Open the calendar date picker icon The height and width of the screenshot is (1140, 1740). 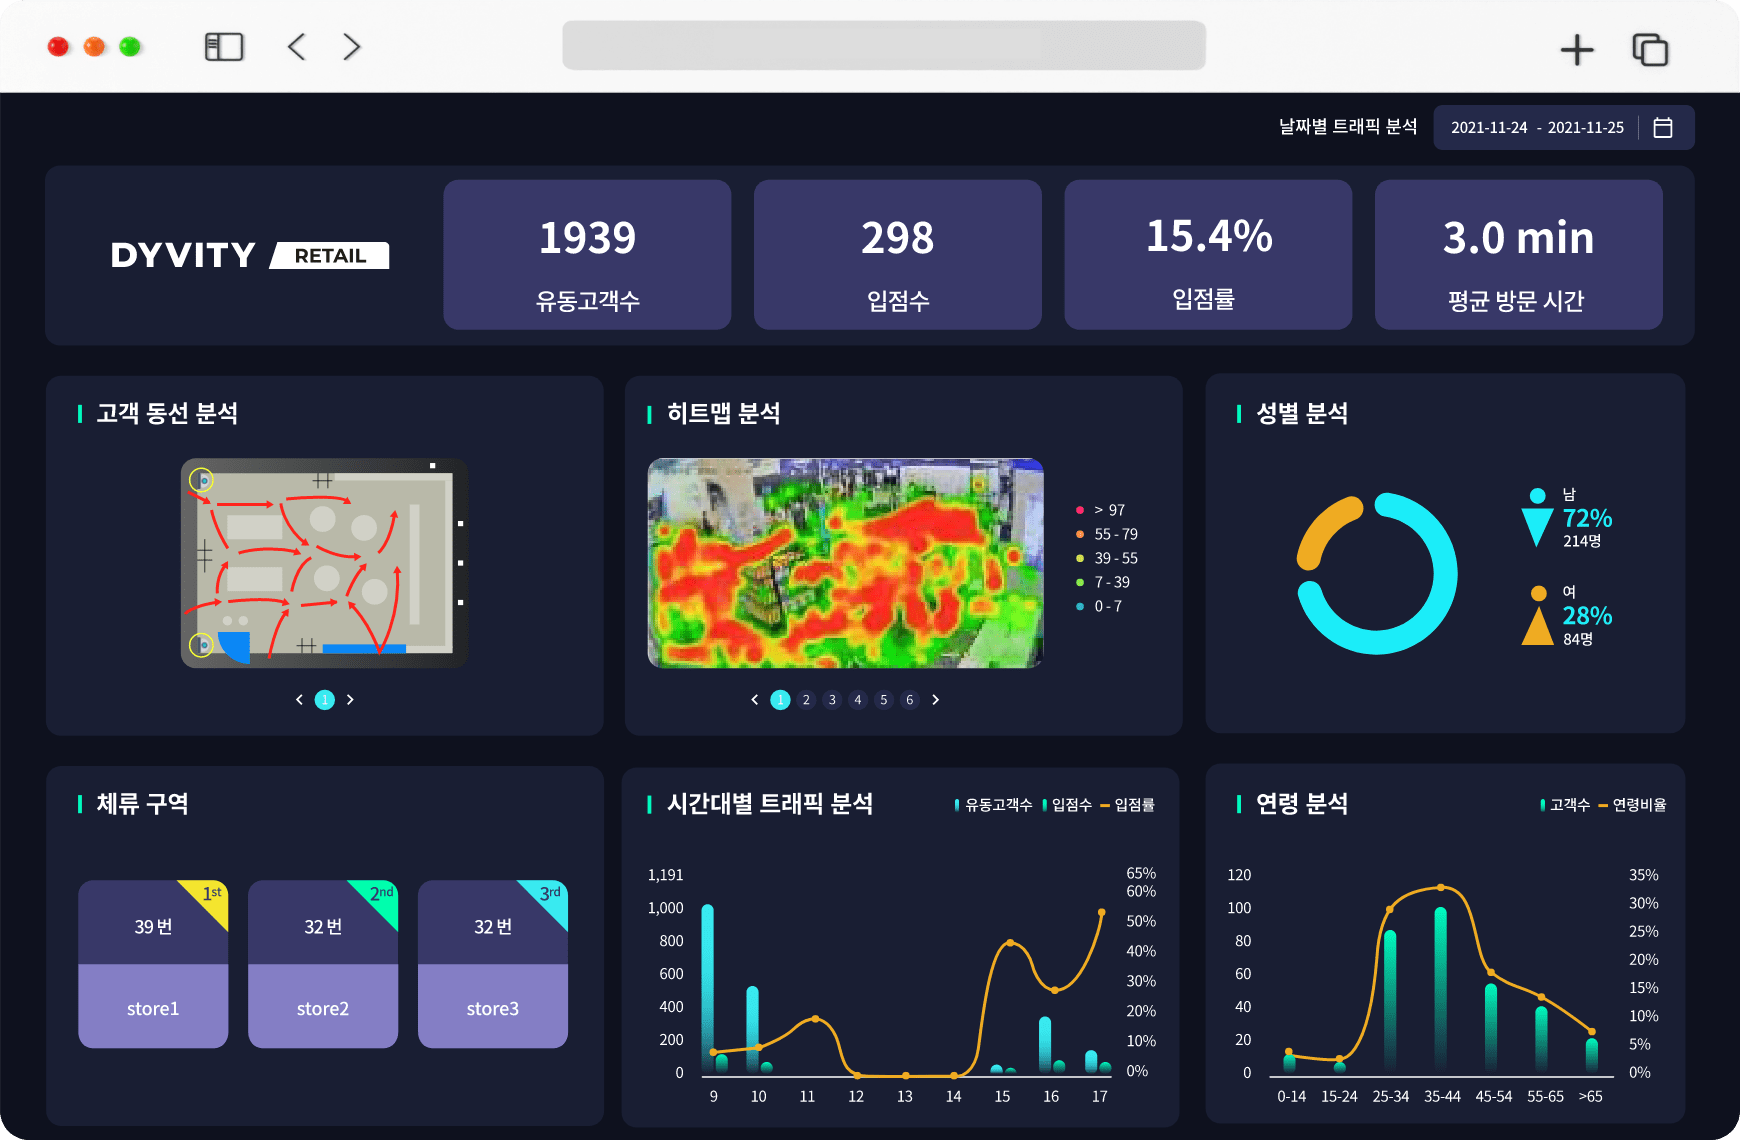pos(1662,128)
